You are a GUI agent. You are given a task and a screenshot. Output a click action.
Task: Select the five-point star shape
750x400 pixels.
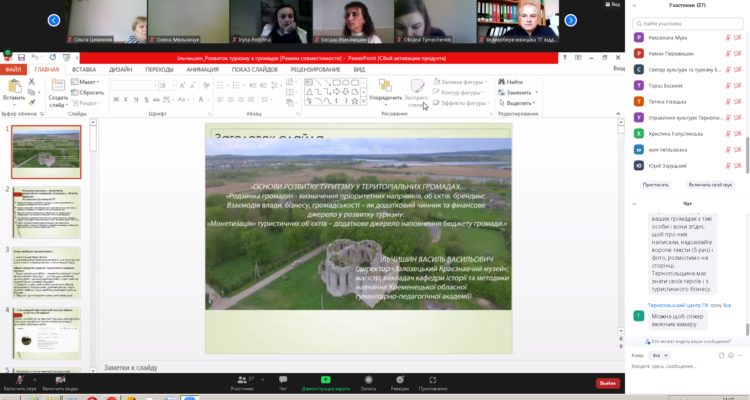click(x=354, y=101)
